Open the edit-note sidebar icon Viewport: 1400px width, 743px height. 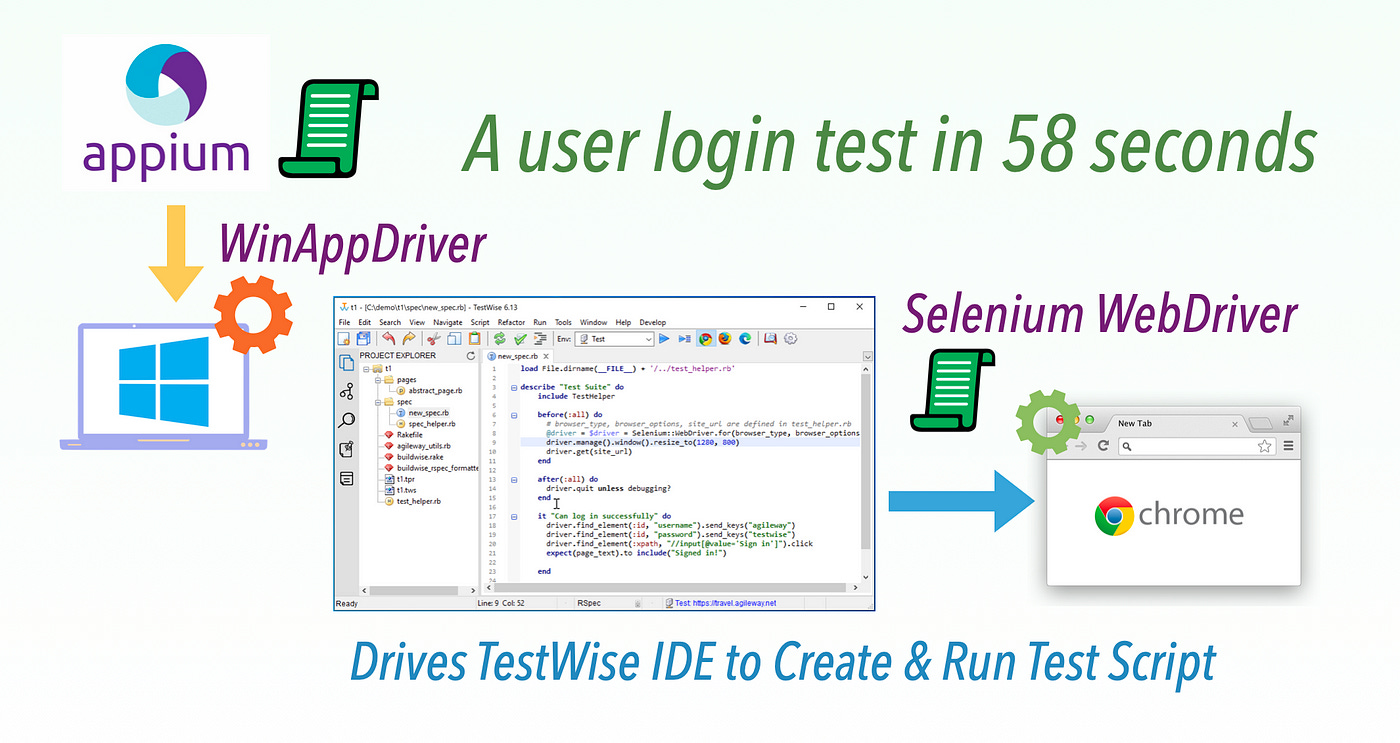347,449
